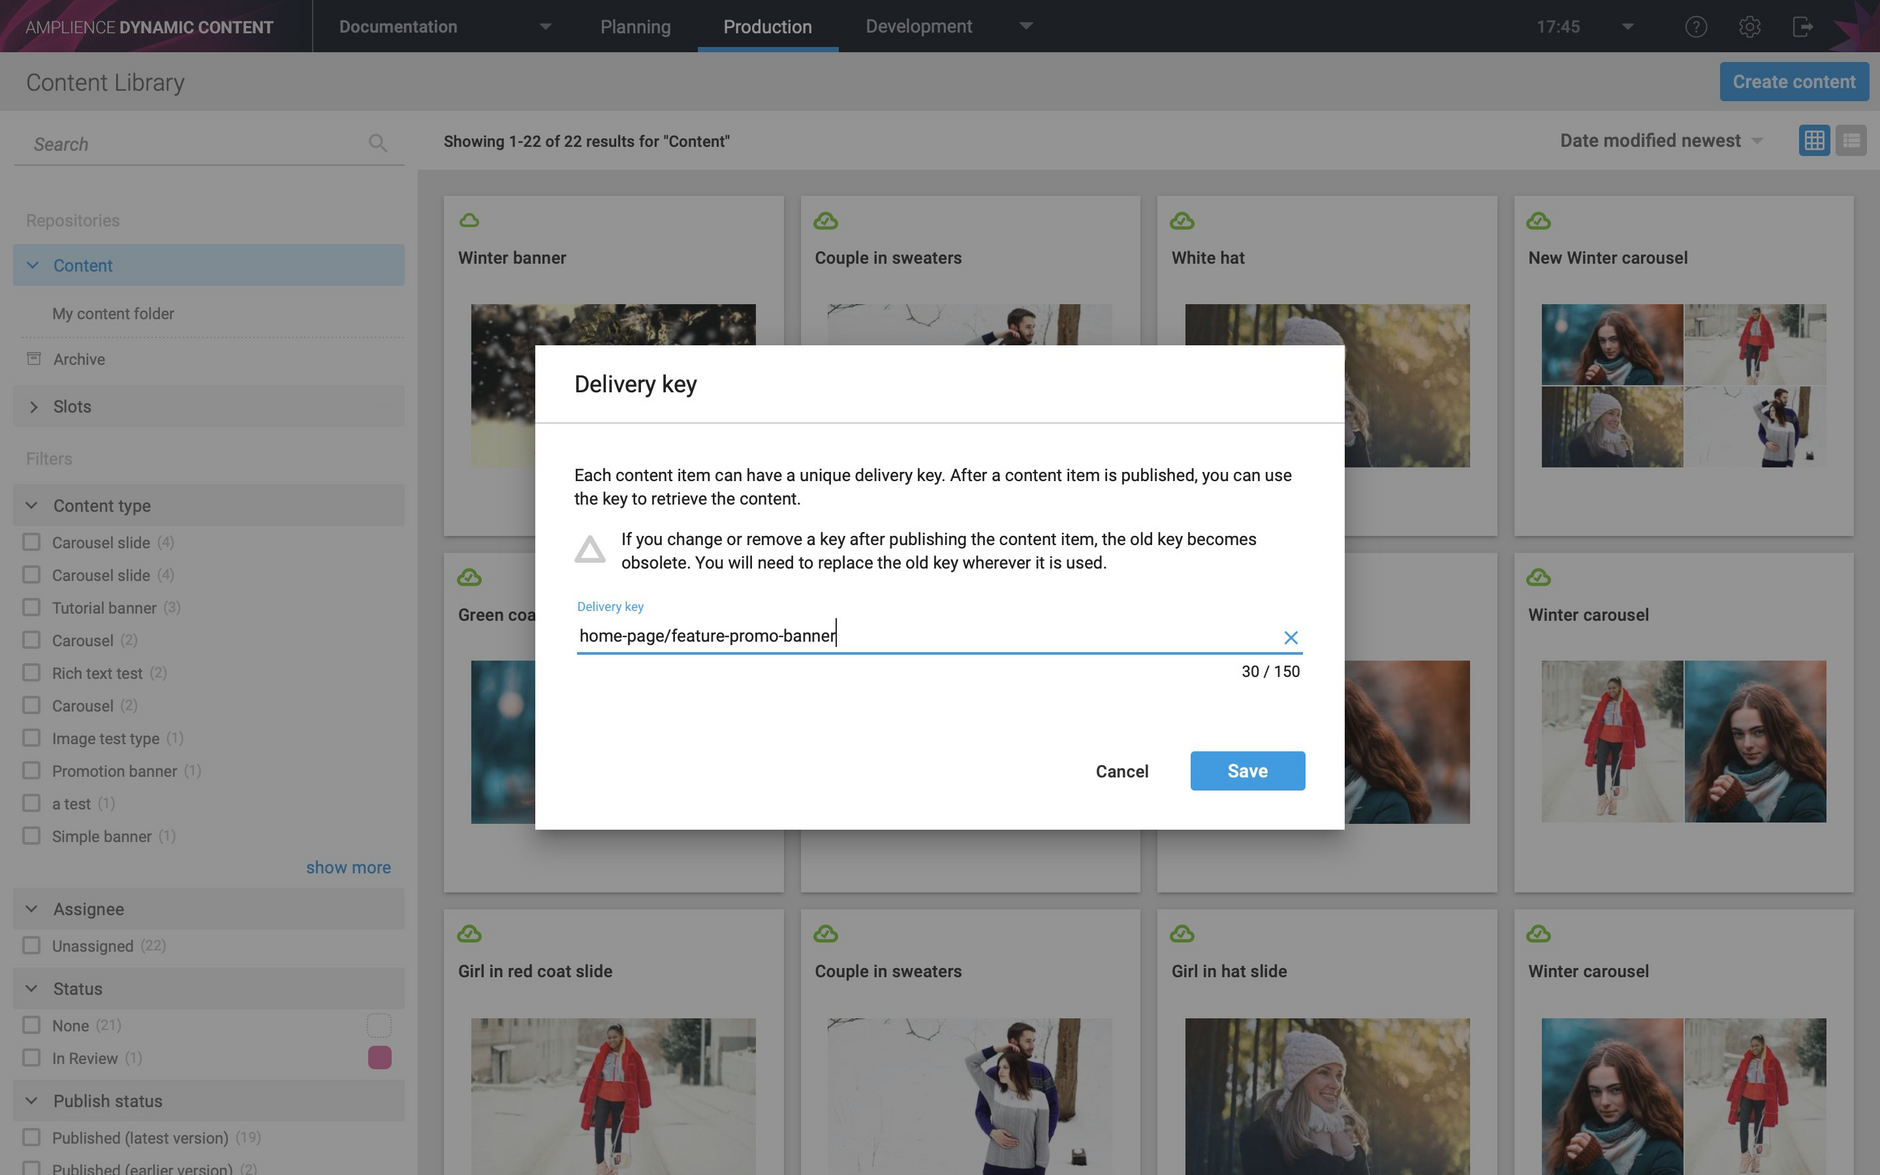Click the search magnifier icon

[378, 142]
